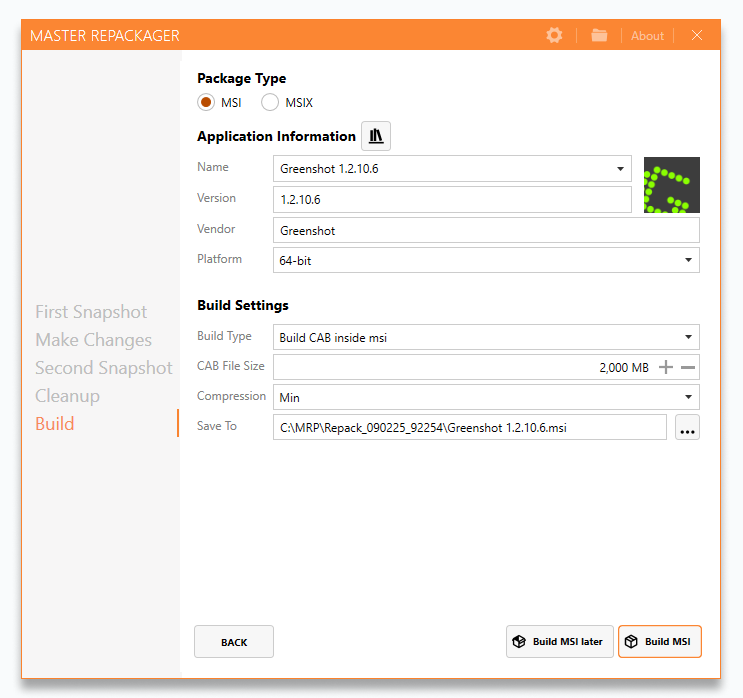Image resolution: width=743 pixels, height=698 pixels.
Task: Open the application library books icon
Action: click(x=376, y=136)
